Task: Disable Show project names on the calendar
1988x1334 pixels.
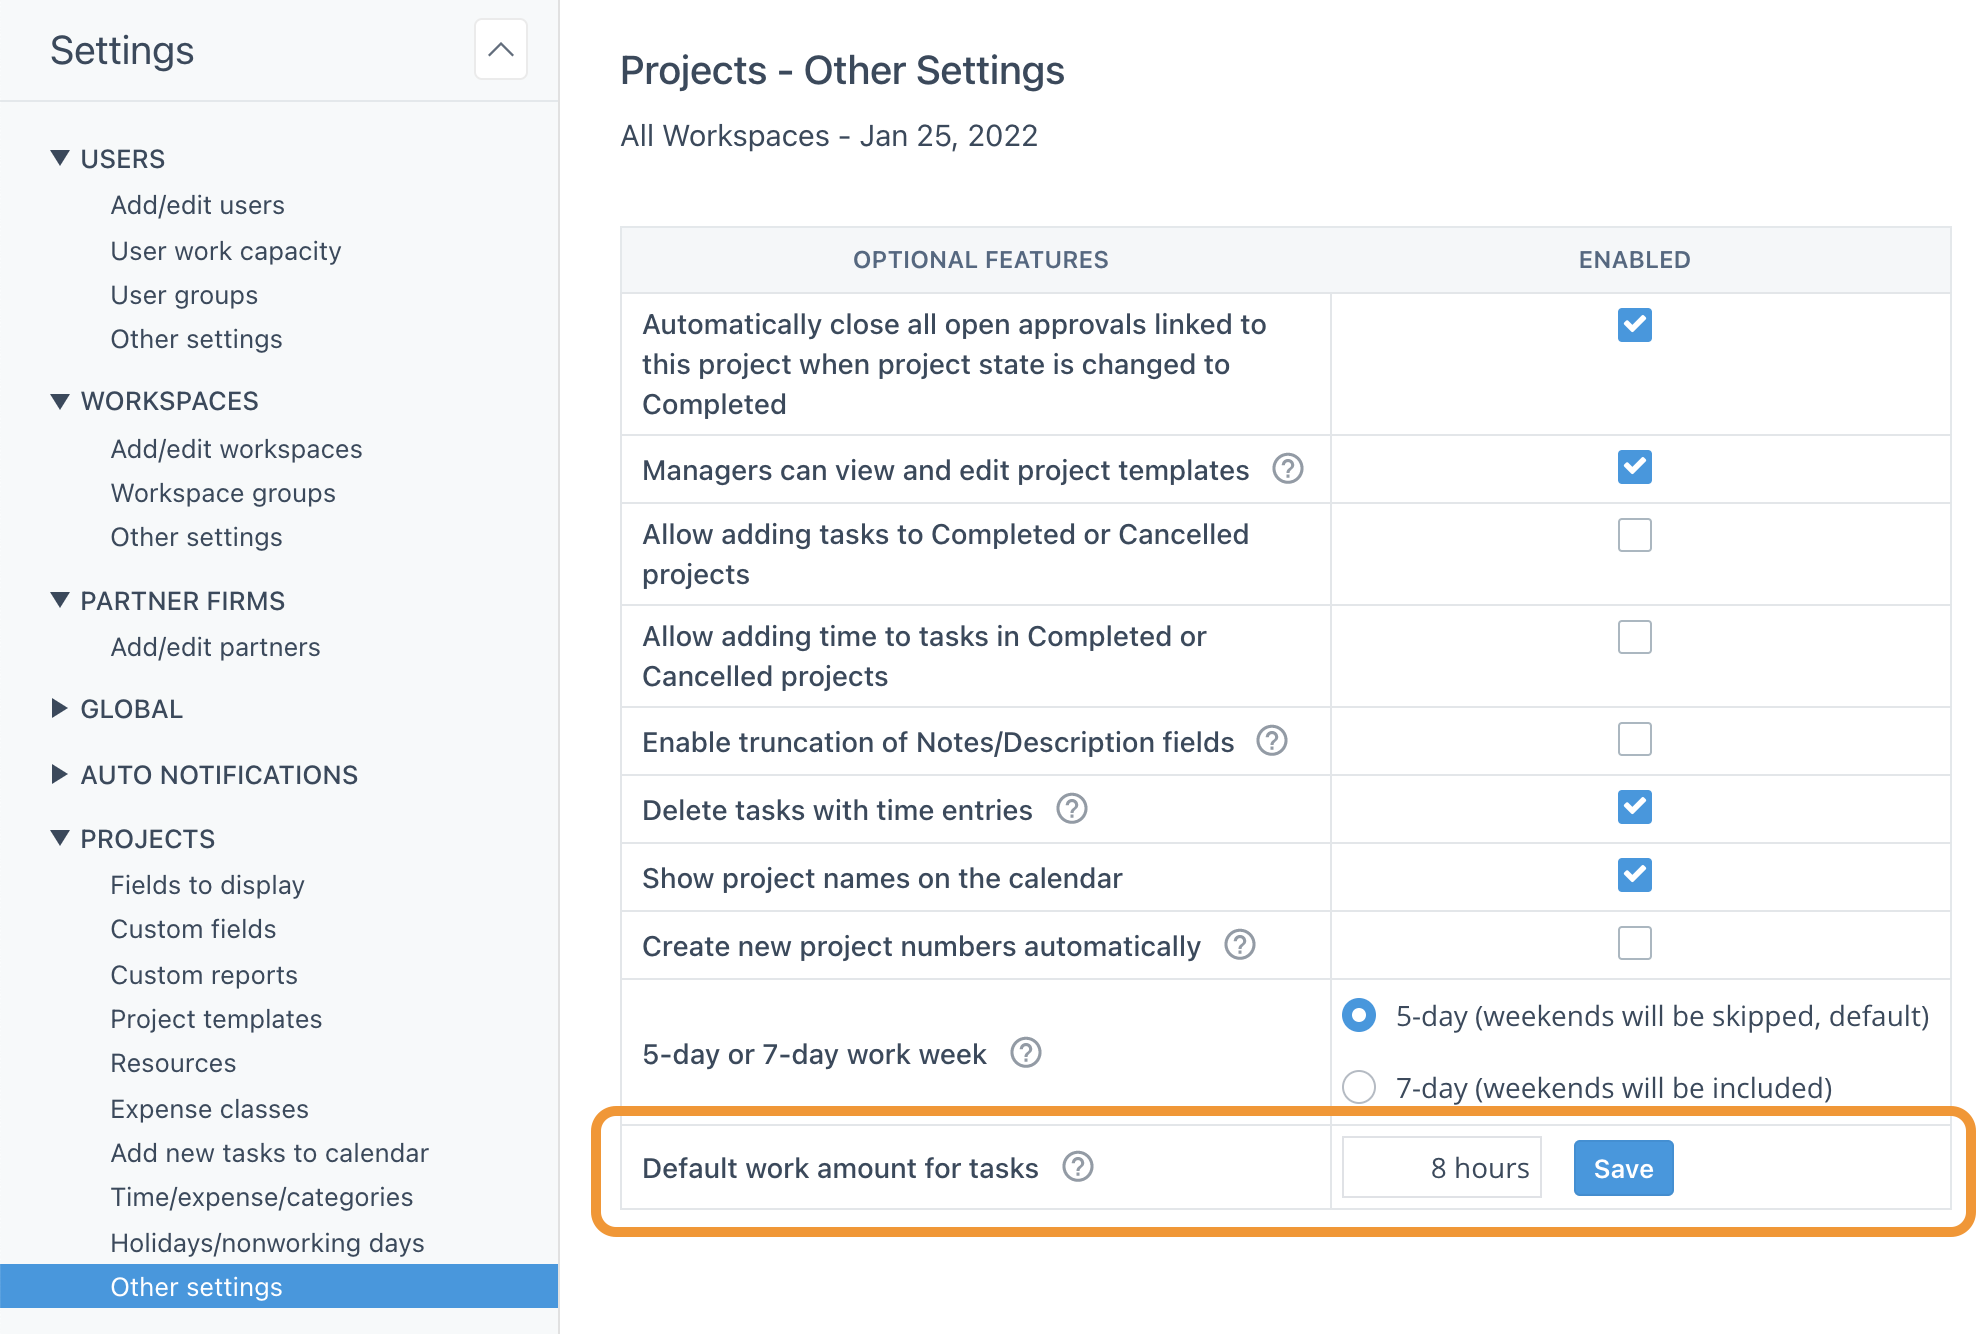Action: (x=1634, y=876)
